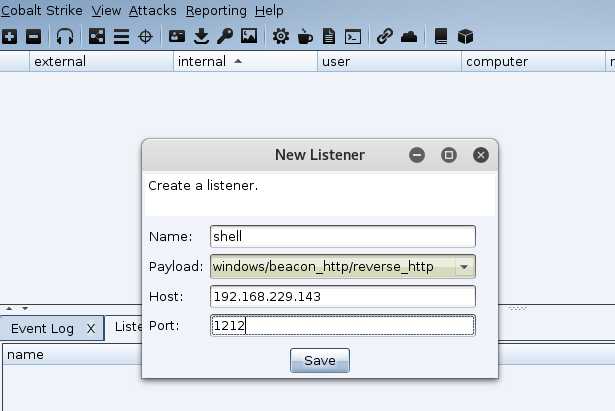Click the cube about icon
The image size is (615, 411).
466,37
